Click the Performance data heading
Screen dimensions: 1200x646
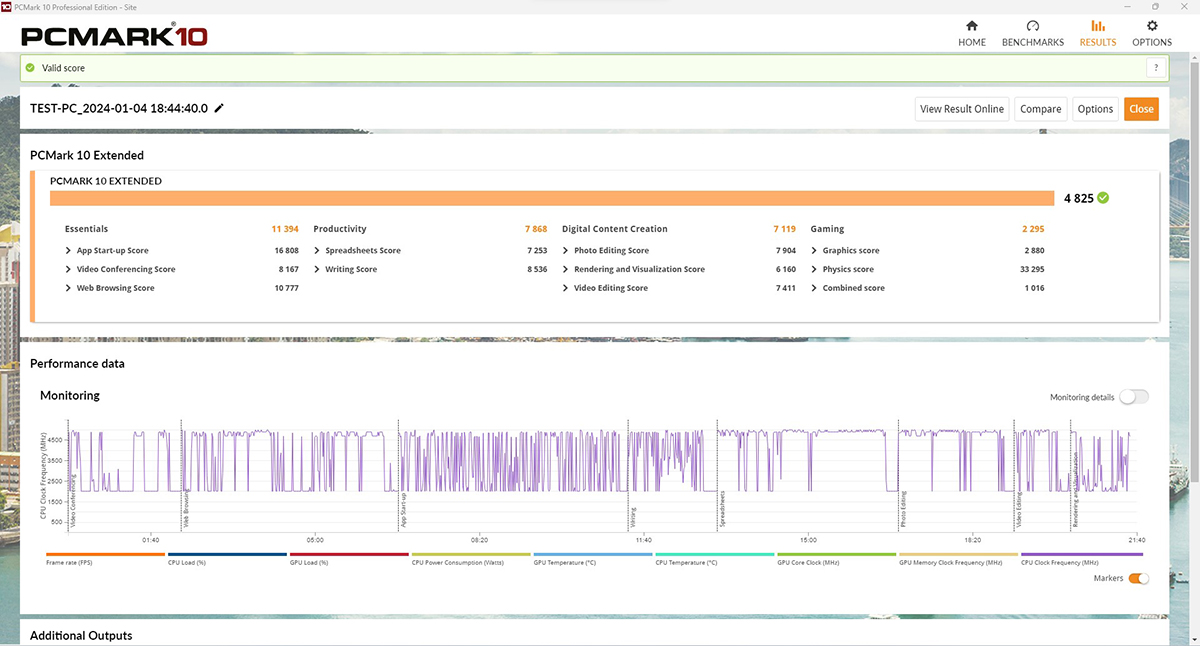pyautogui.click(x=77, y=364)
